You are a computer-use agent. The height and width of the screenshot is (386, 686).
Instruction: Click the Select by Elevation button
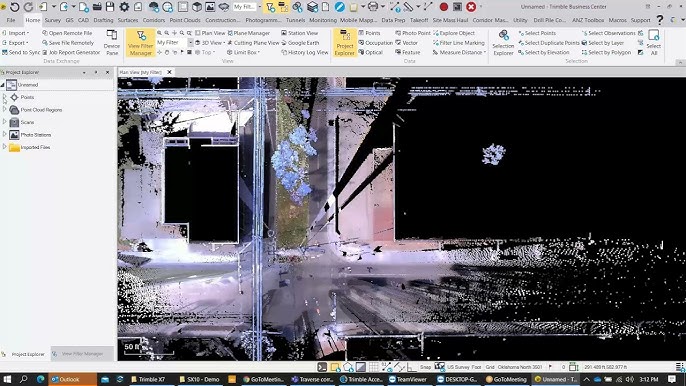pos(544,53)
